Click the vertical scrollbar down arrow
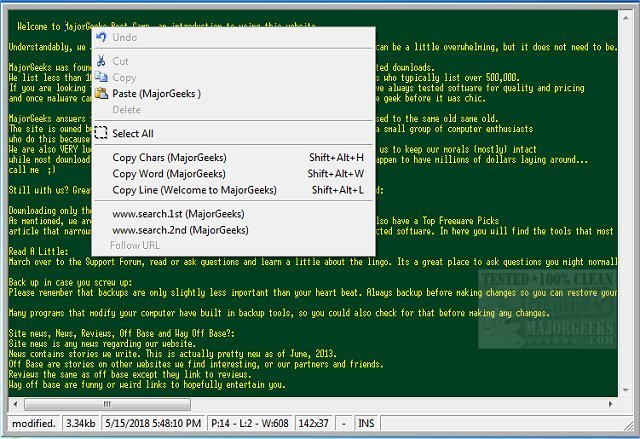 (x=626, y=390)
